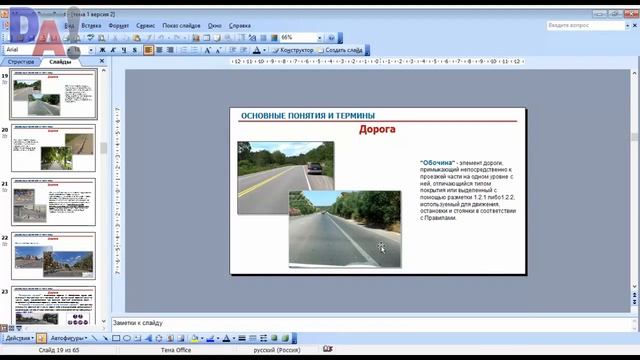Screen dimensions: 640x360
Task: Toggle numbered list
Action: 184,50
